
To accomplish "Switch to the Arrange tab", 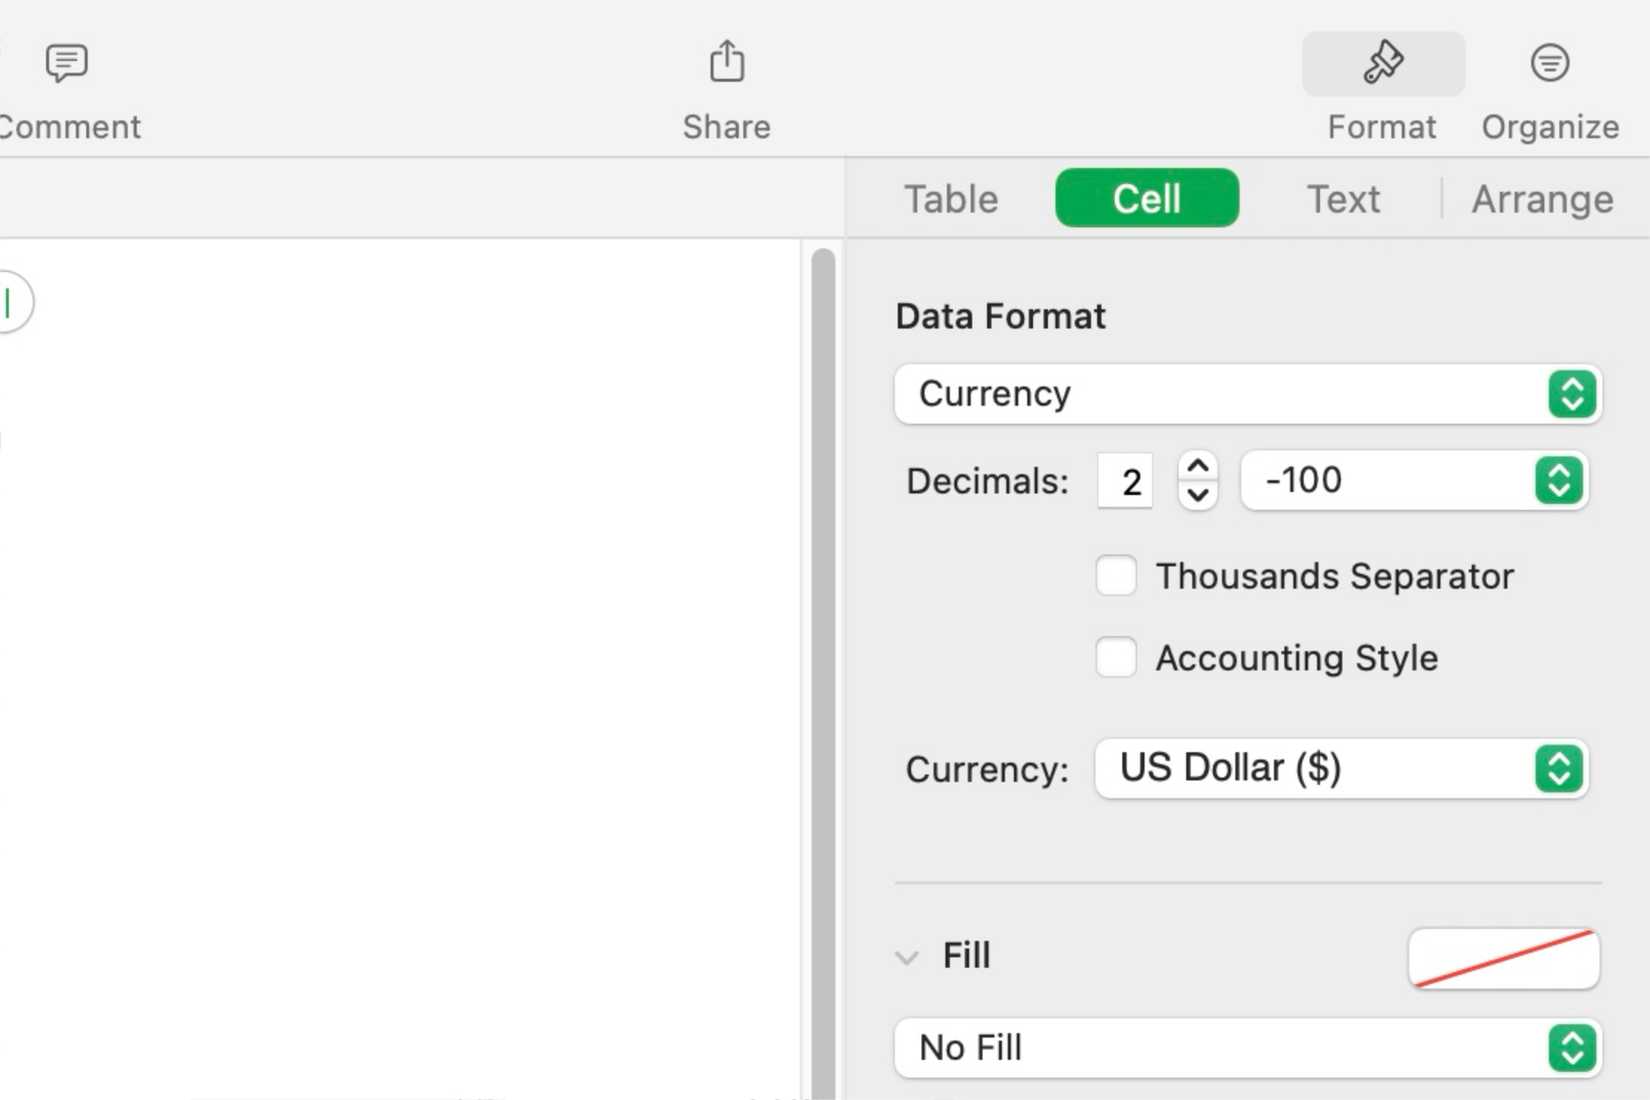I will (x=1541, y=198).
